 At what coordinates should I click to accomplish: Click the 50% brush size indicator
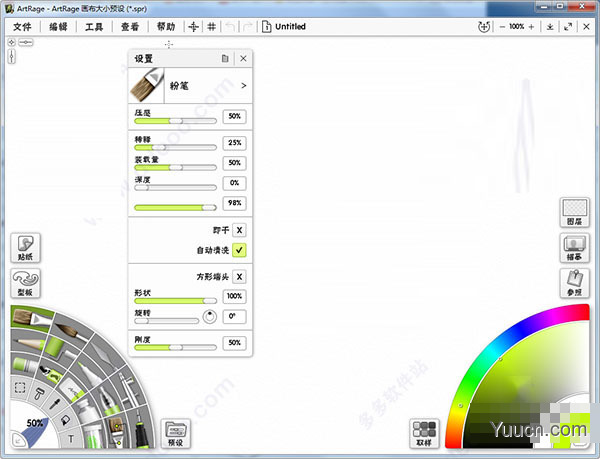pos(35,423)
